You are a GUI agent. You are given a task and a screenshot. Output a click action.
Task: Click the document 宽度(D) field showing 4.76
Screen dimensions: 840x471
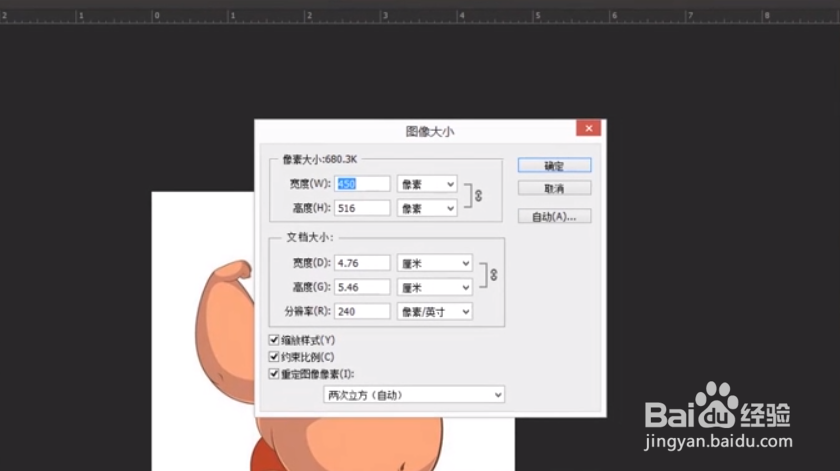point(362,263)
